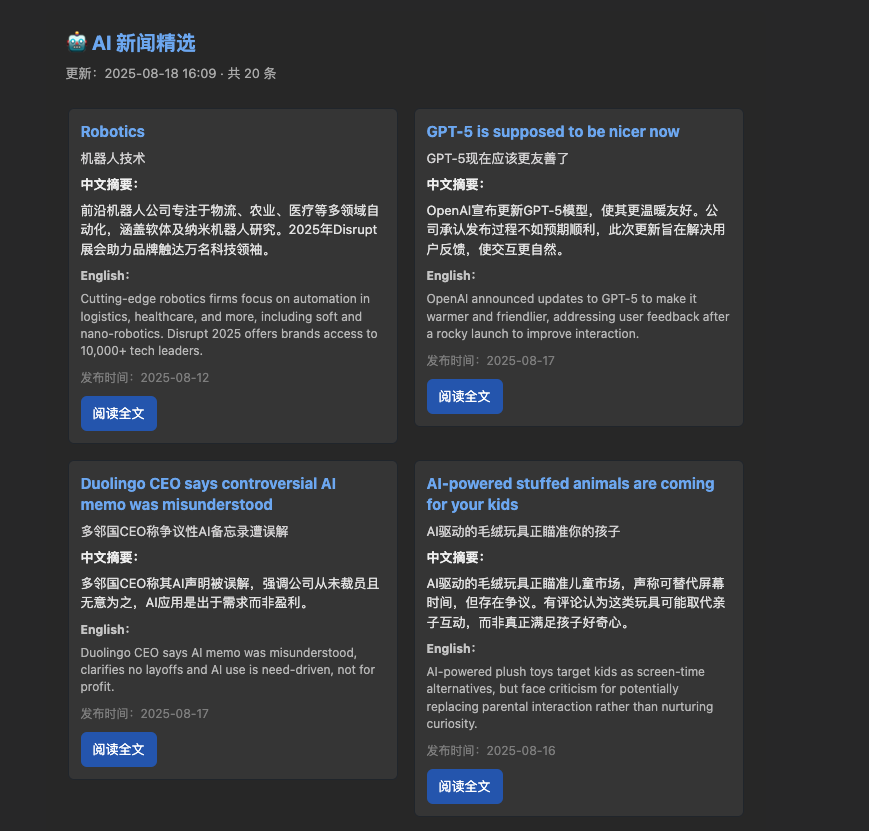Click 阅读全文 button in stuffed animals card

pos(464,786)
